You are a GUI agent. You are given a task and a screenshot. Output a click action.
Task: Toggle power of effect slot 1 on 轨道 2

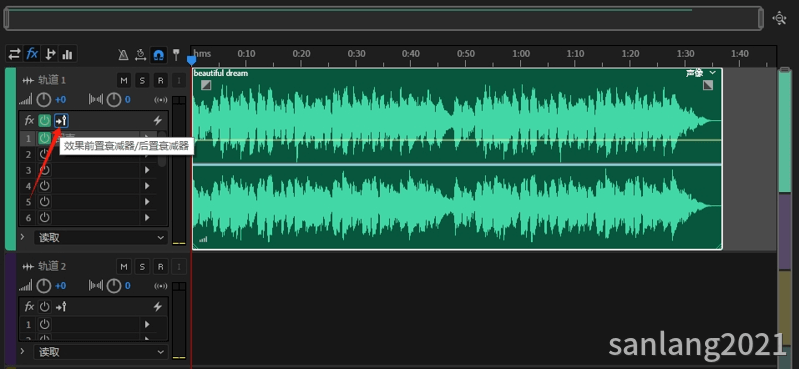pos(45,324)
